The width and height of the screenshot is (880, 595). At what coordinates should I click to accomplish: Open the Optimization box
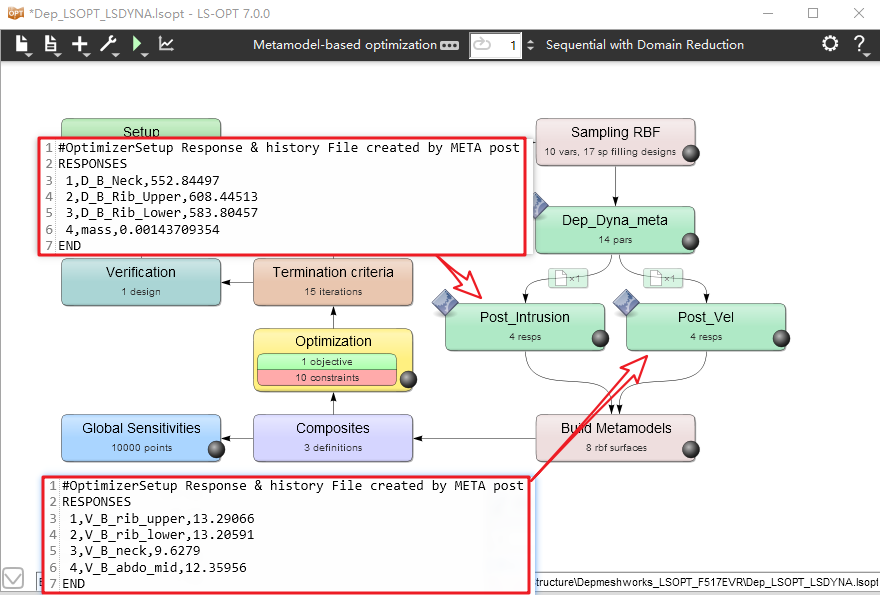coord(333,359)
